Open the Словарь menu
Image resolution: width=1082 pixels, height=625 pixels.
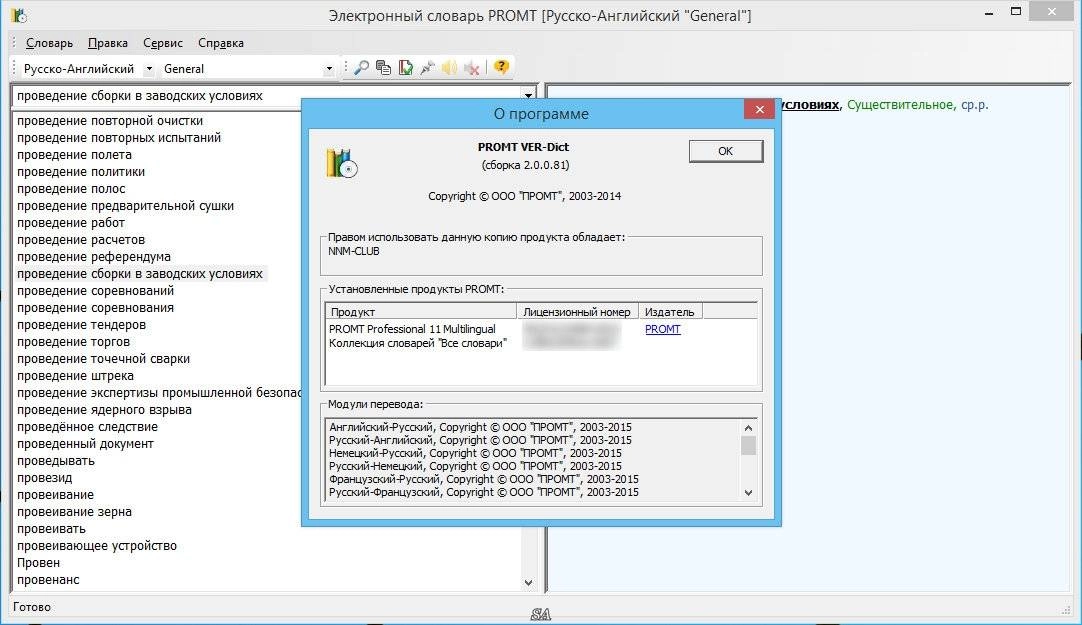click(x=49, y=43)
